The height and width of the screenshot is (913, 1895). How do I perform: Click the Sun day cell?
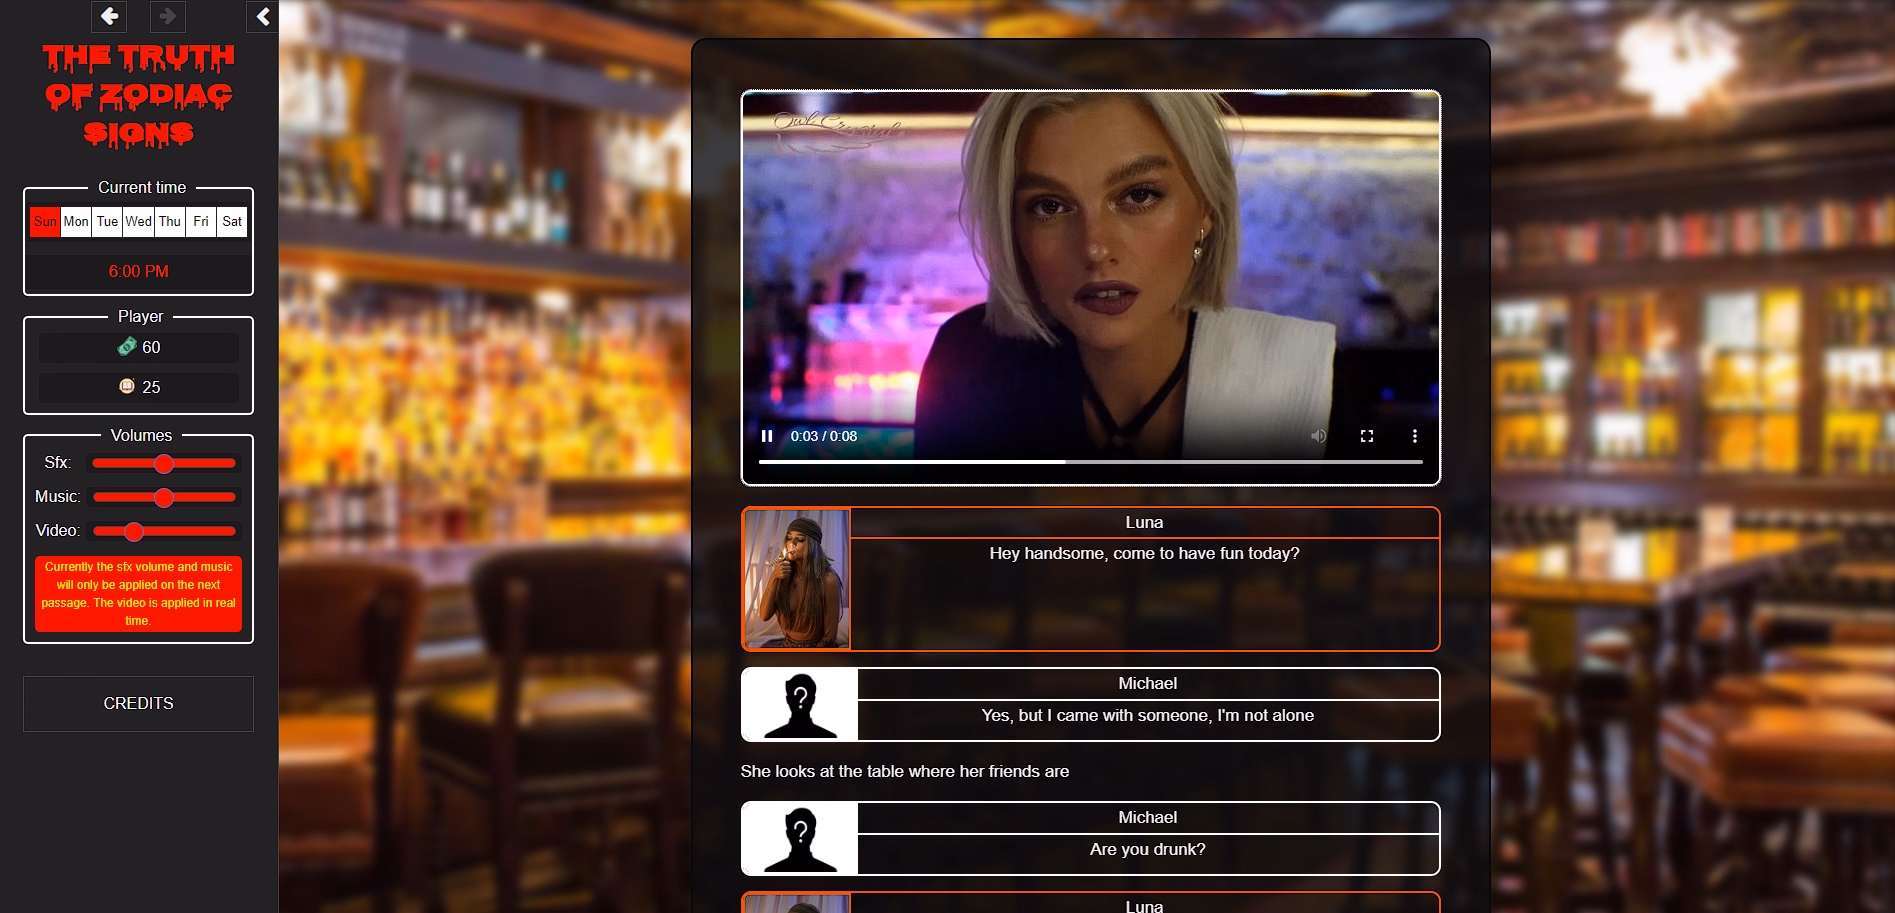tap(45, 221)
